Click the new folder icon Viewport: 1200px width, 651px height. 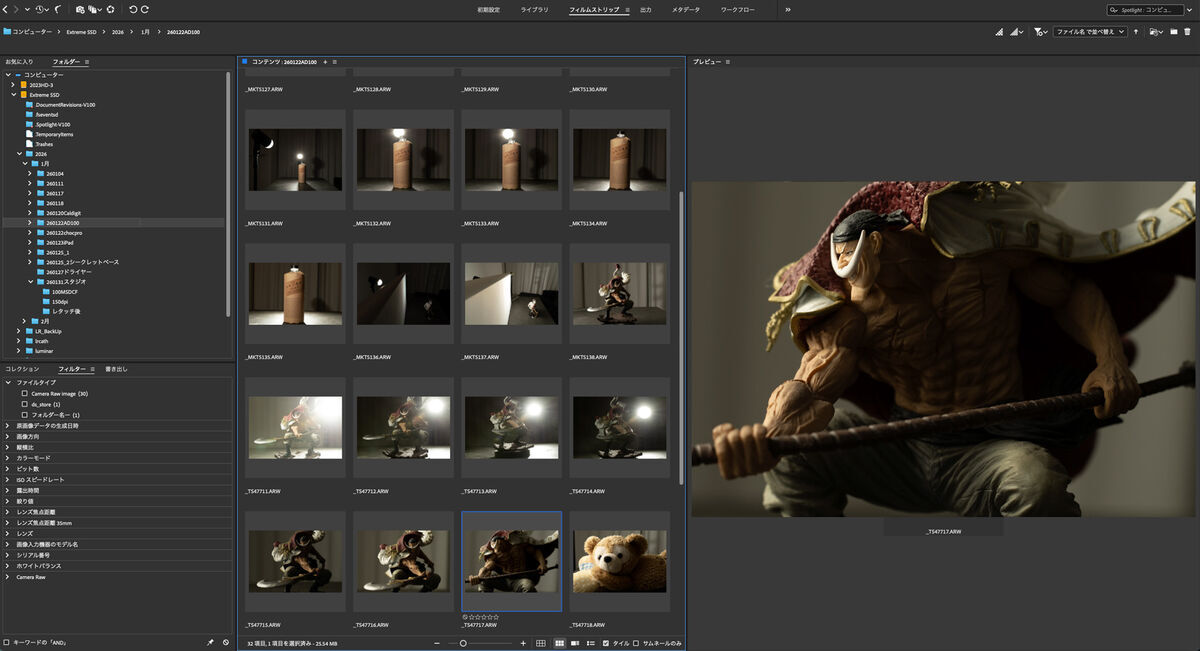[x=1174, y=31]
